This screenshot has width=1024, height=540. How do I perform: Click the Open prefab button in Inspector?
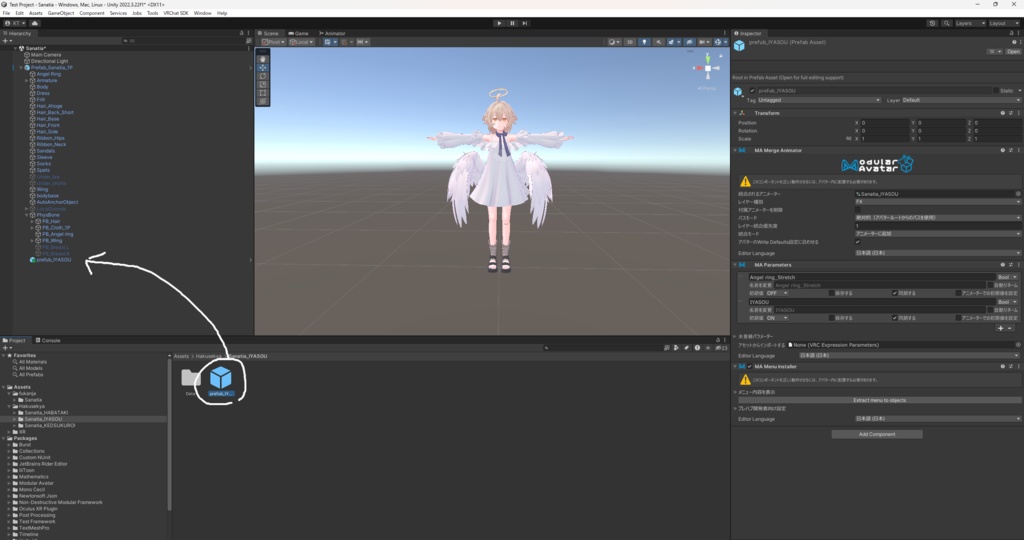1013,52
